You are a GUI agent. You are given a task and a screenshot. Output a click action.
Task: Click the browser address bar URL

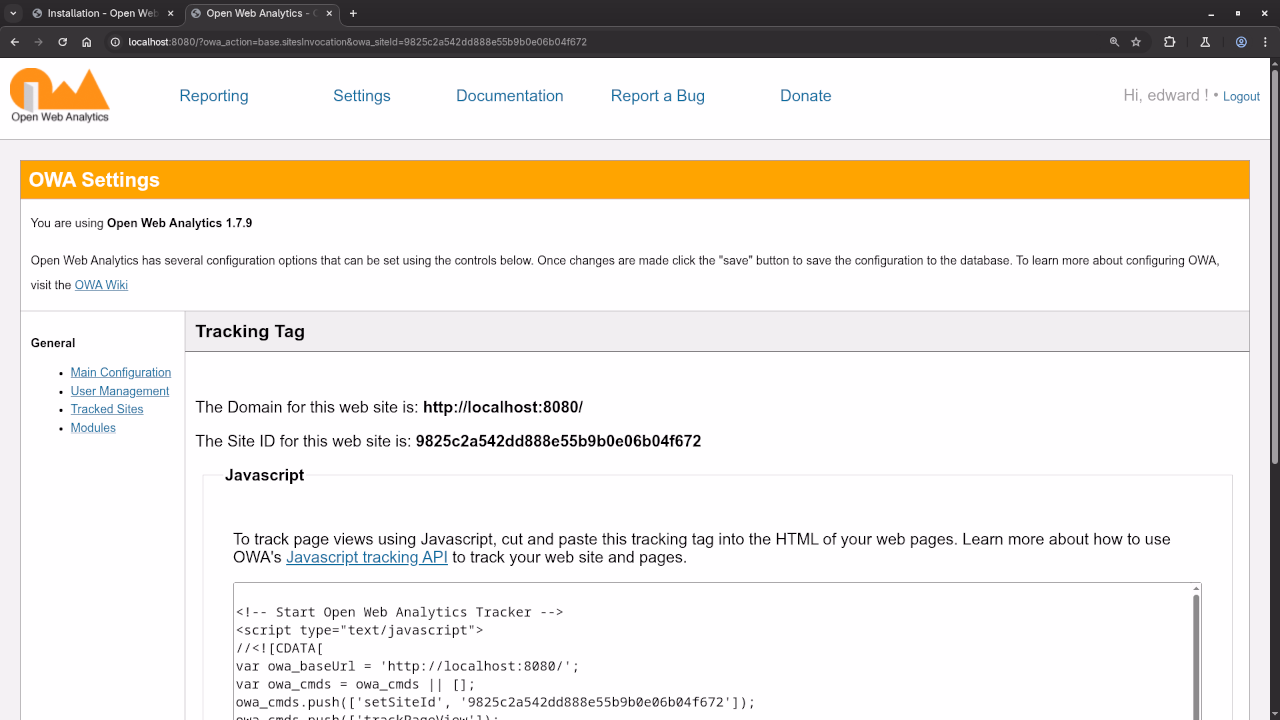[x=357, y=42]
